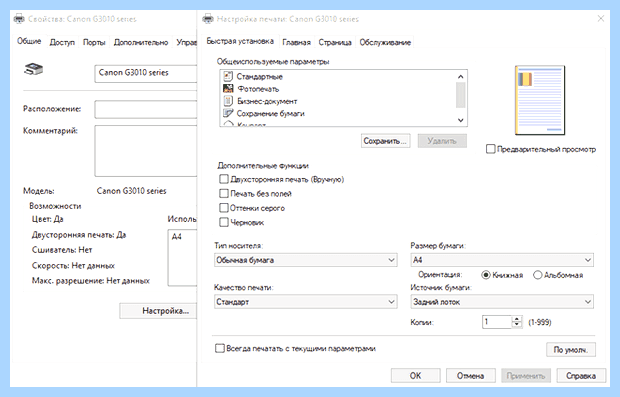Click the "Двусторонняя печать: Да" text

tap(79, 235)
